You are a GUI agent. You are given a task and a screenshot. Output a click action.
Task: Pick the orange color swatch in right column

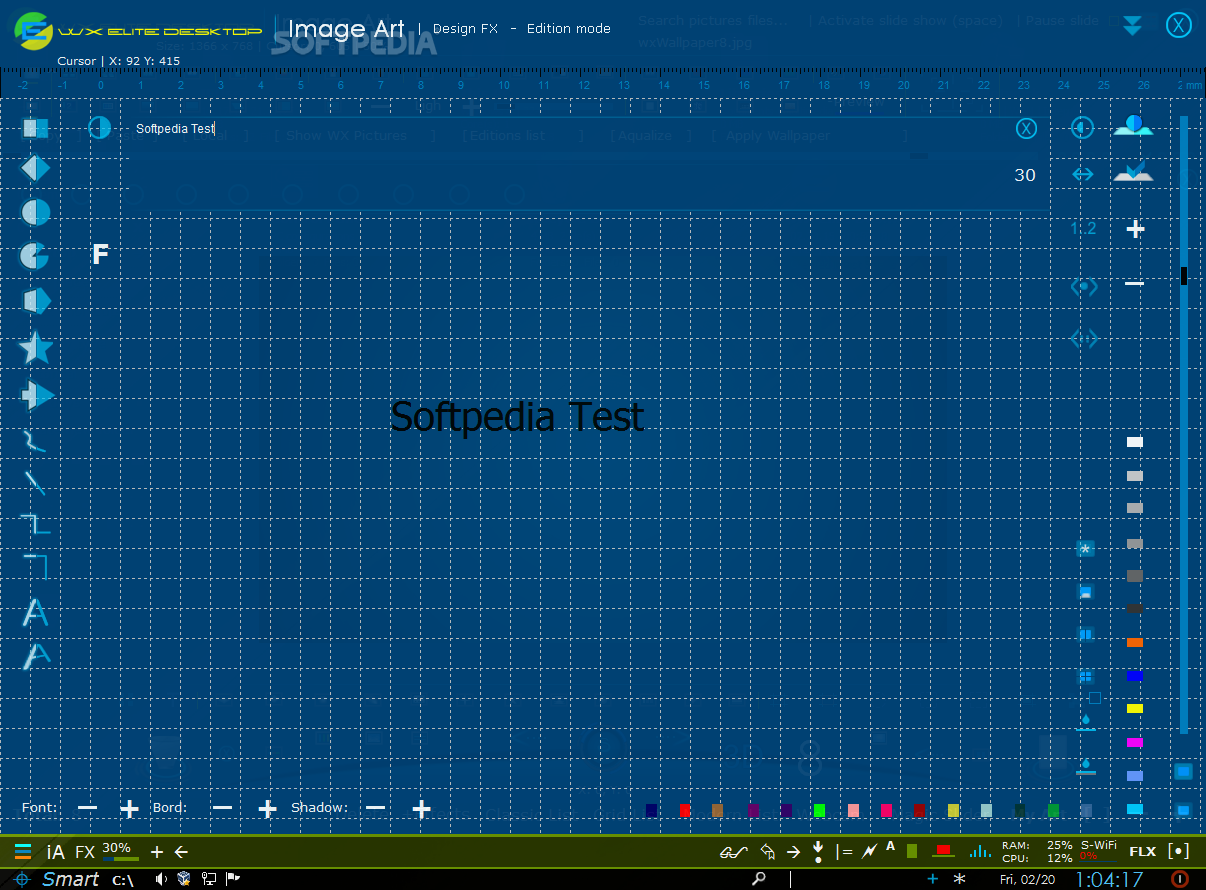coord(1134,642)
